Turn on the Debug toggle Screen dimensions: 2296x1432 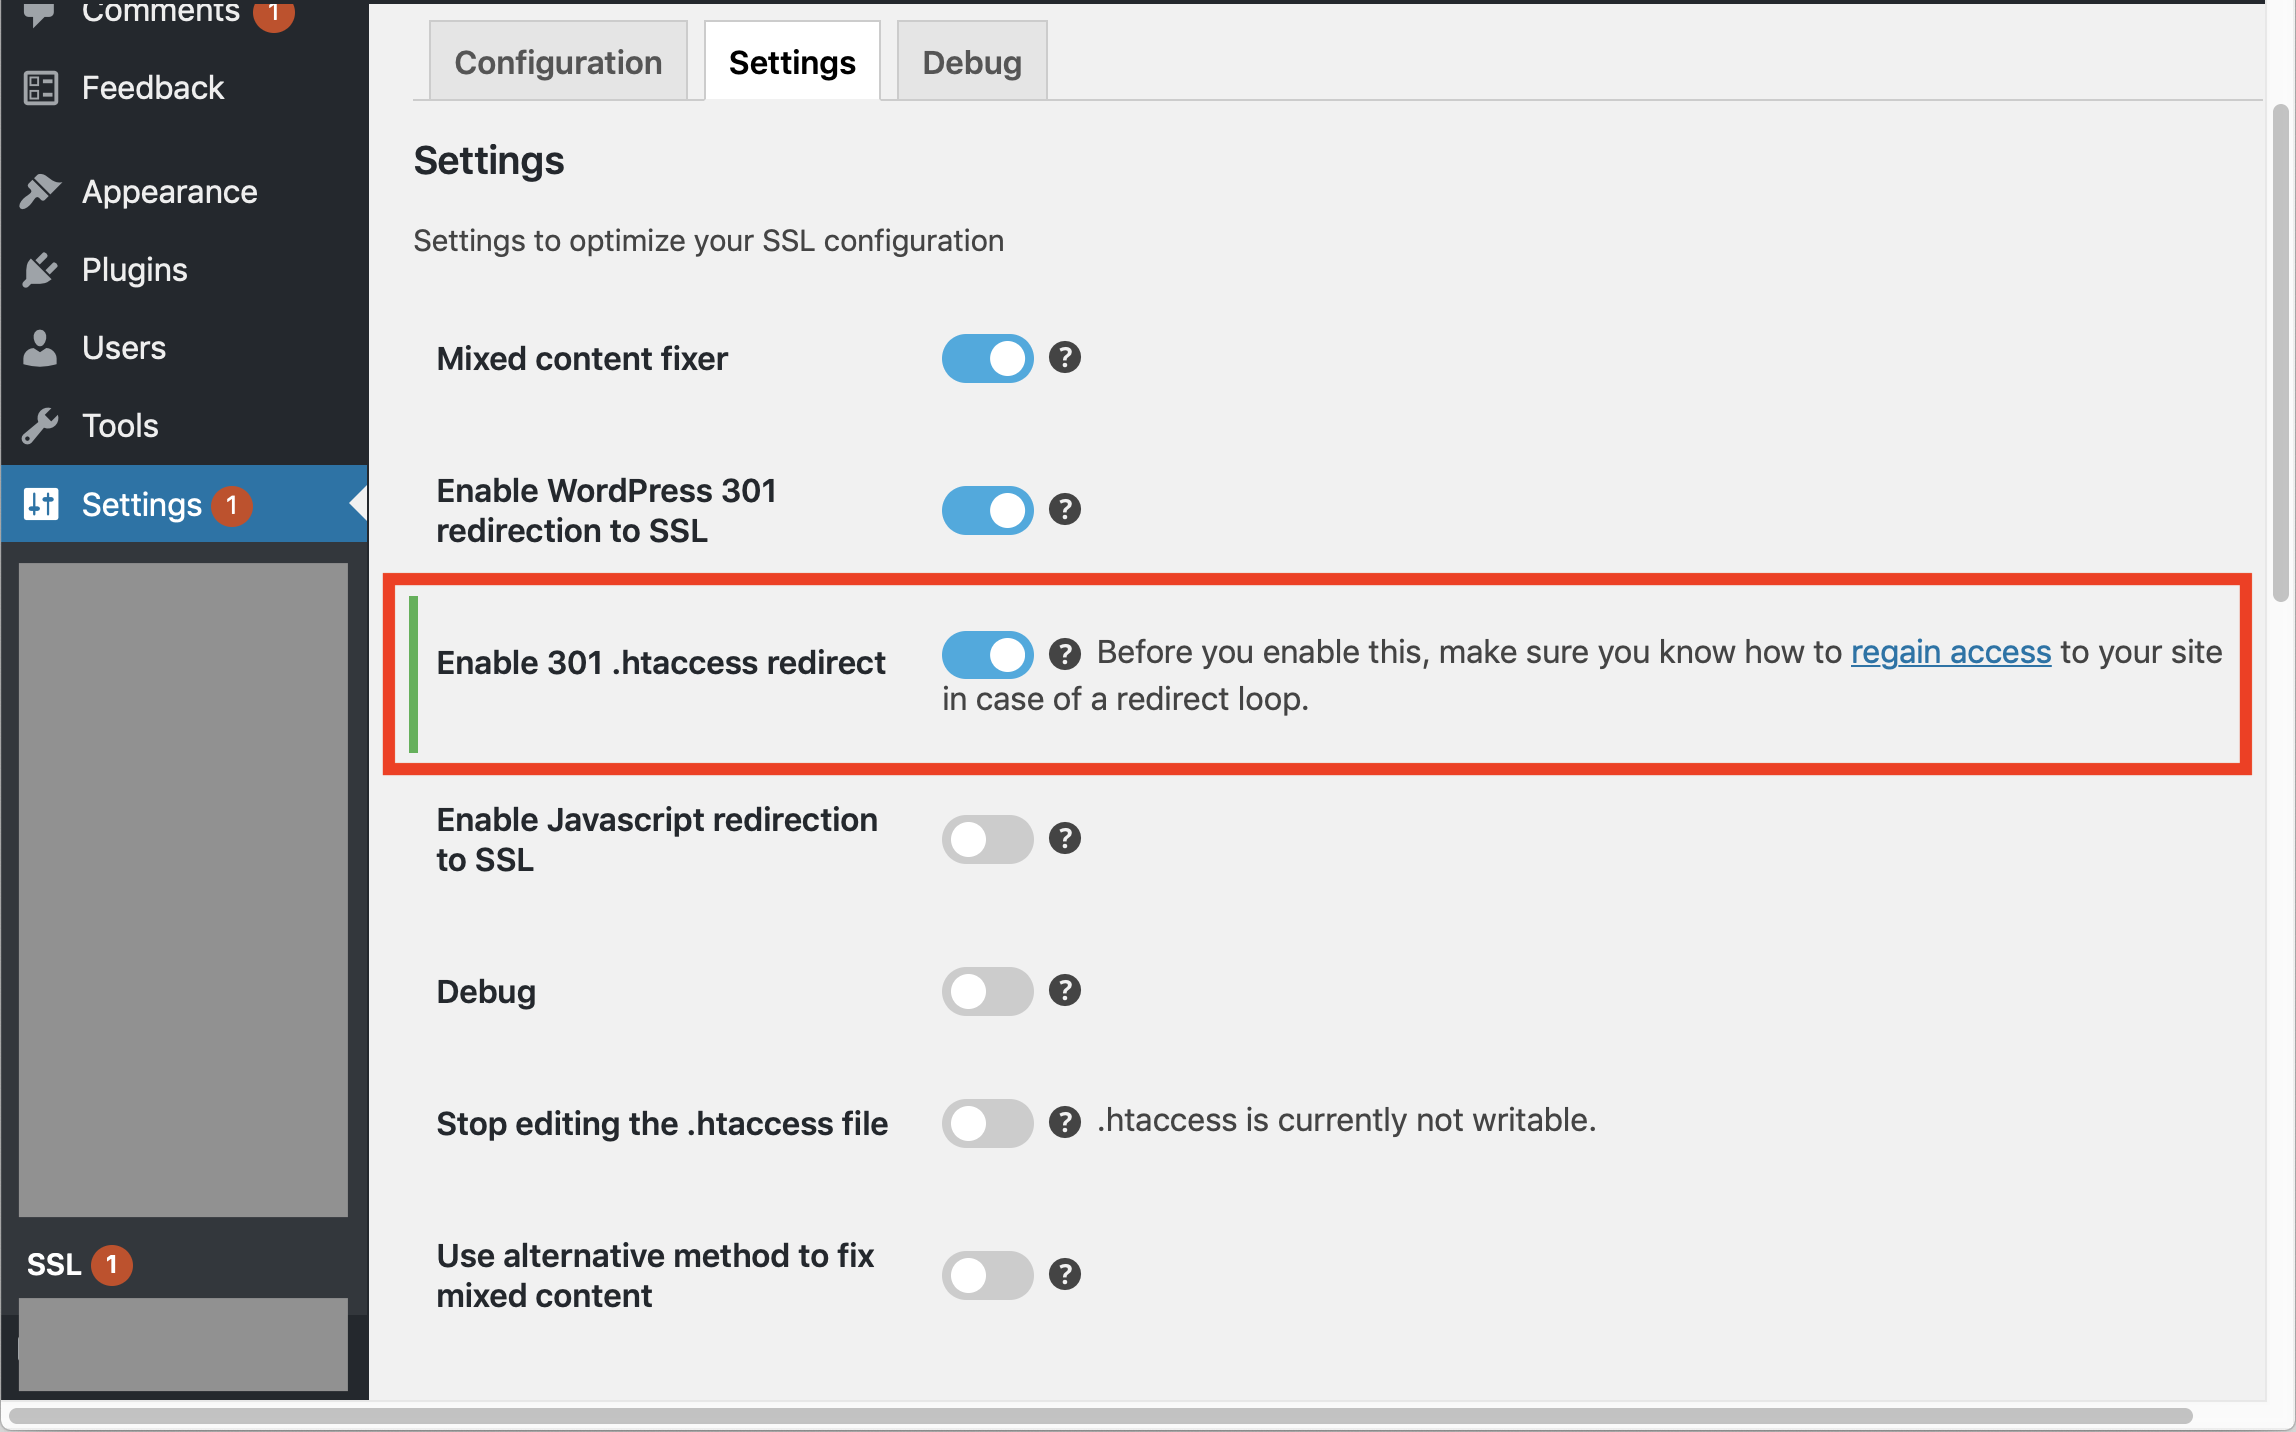coord(987,992)
